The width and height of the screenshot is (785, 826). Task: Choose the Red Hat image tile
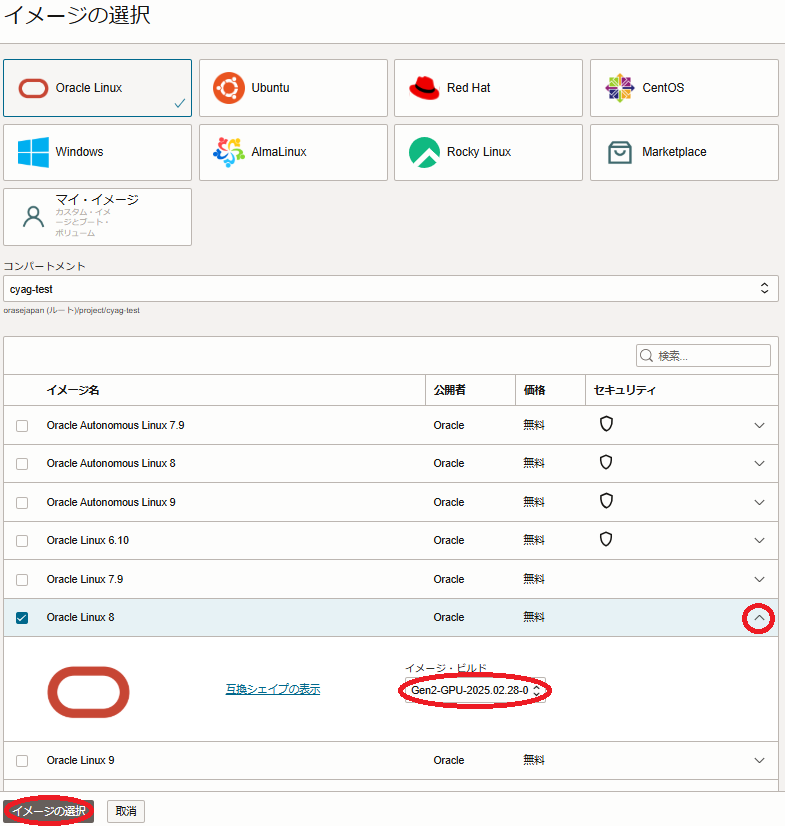(x=488, y=88)
